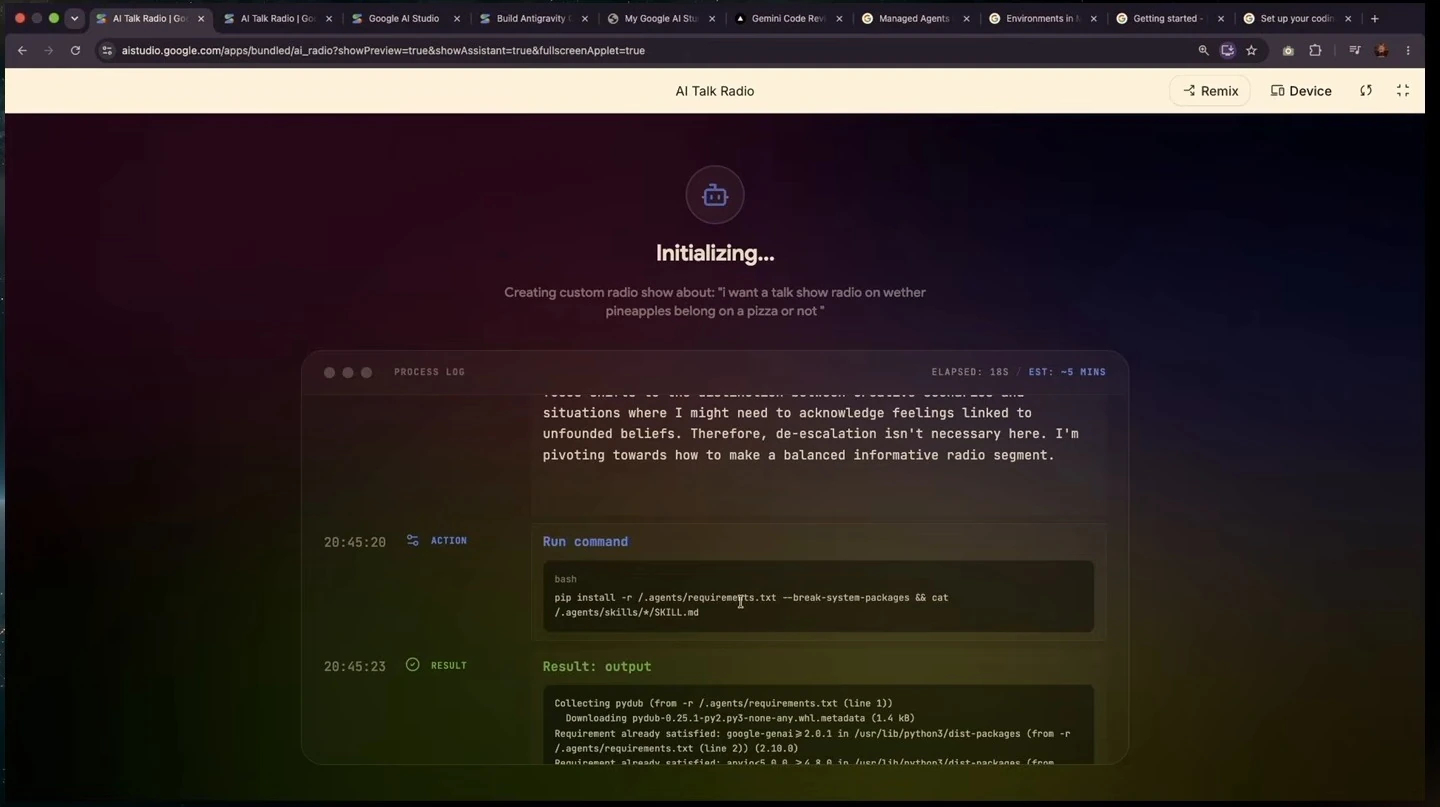Click the camera extension icon
The height and width of the screenshot is (807, 1440).
pos(1288,50)
